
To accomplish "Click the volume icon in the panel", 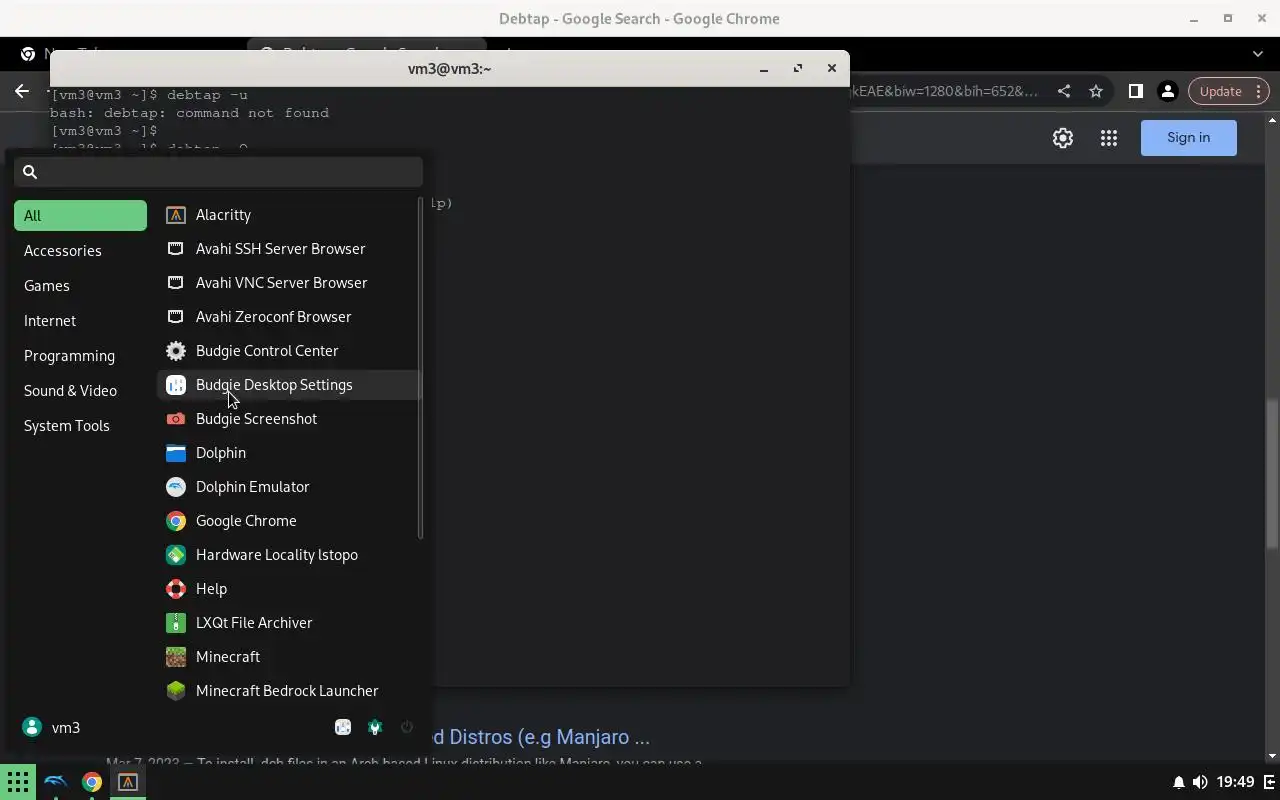I will click(1200, 782).
